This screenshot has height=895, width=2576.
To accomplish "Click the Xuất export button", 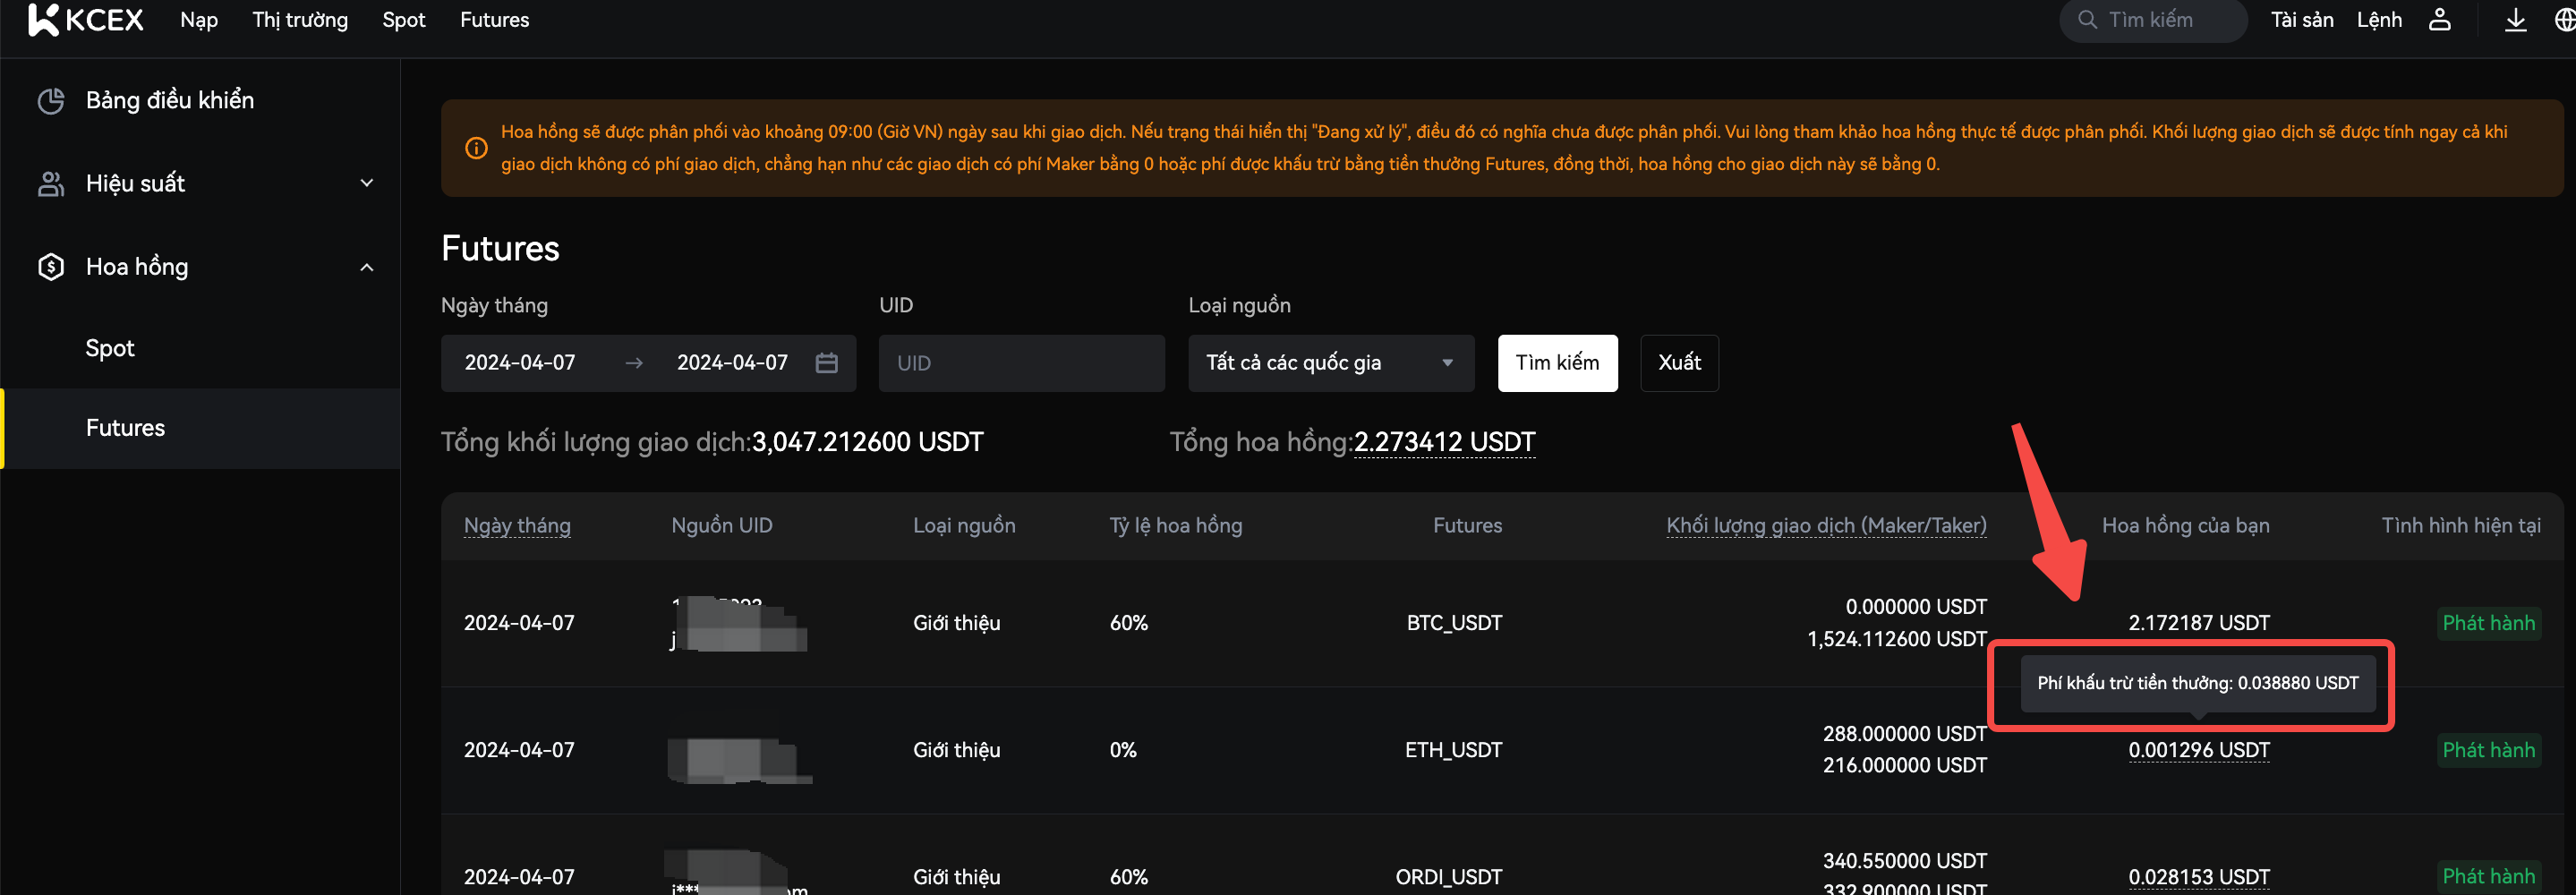I will [x=1679, y=363].
